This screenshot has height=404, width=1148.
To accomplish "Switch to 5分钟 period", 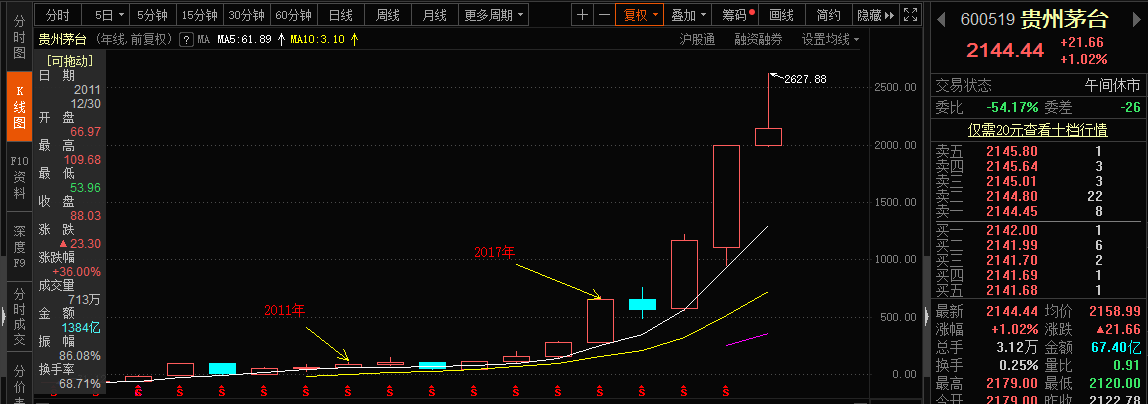I will pos(152,15).
